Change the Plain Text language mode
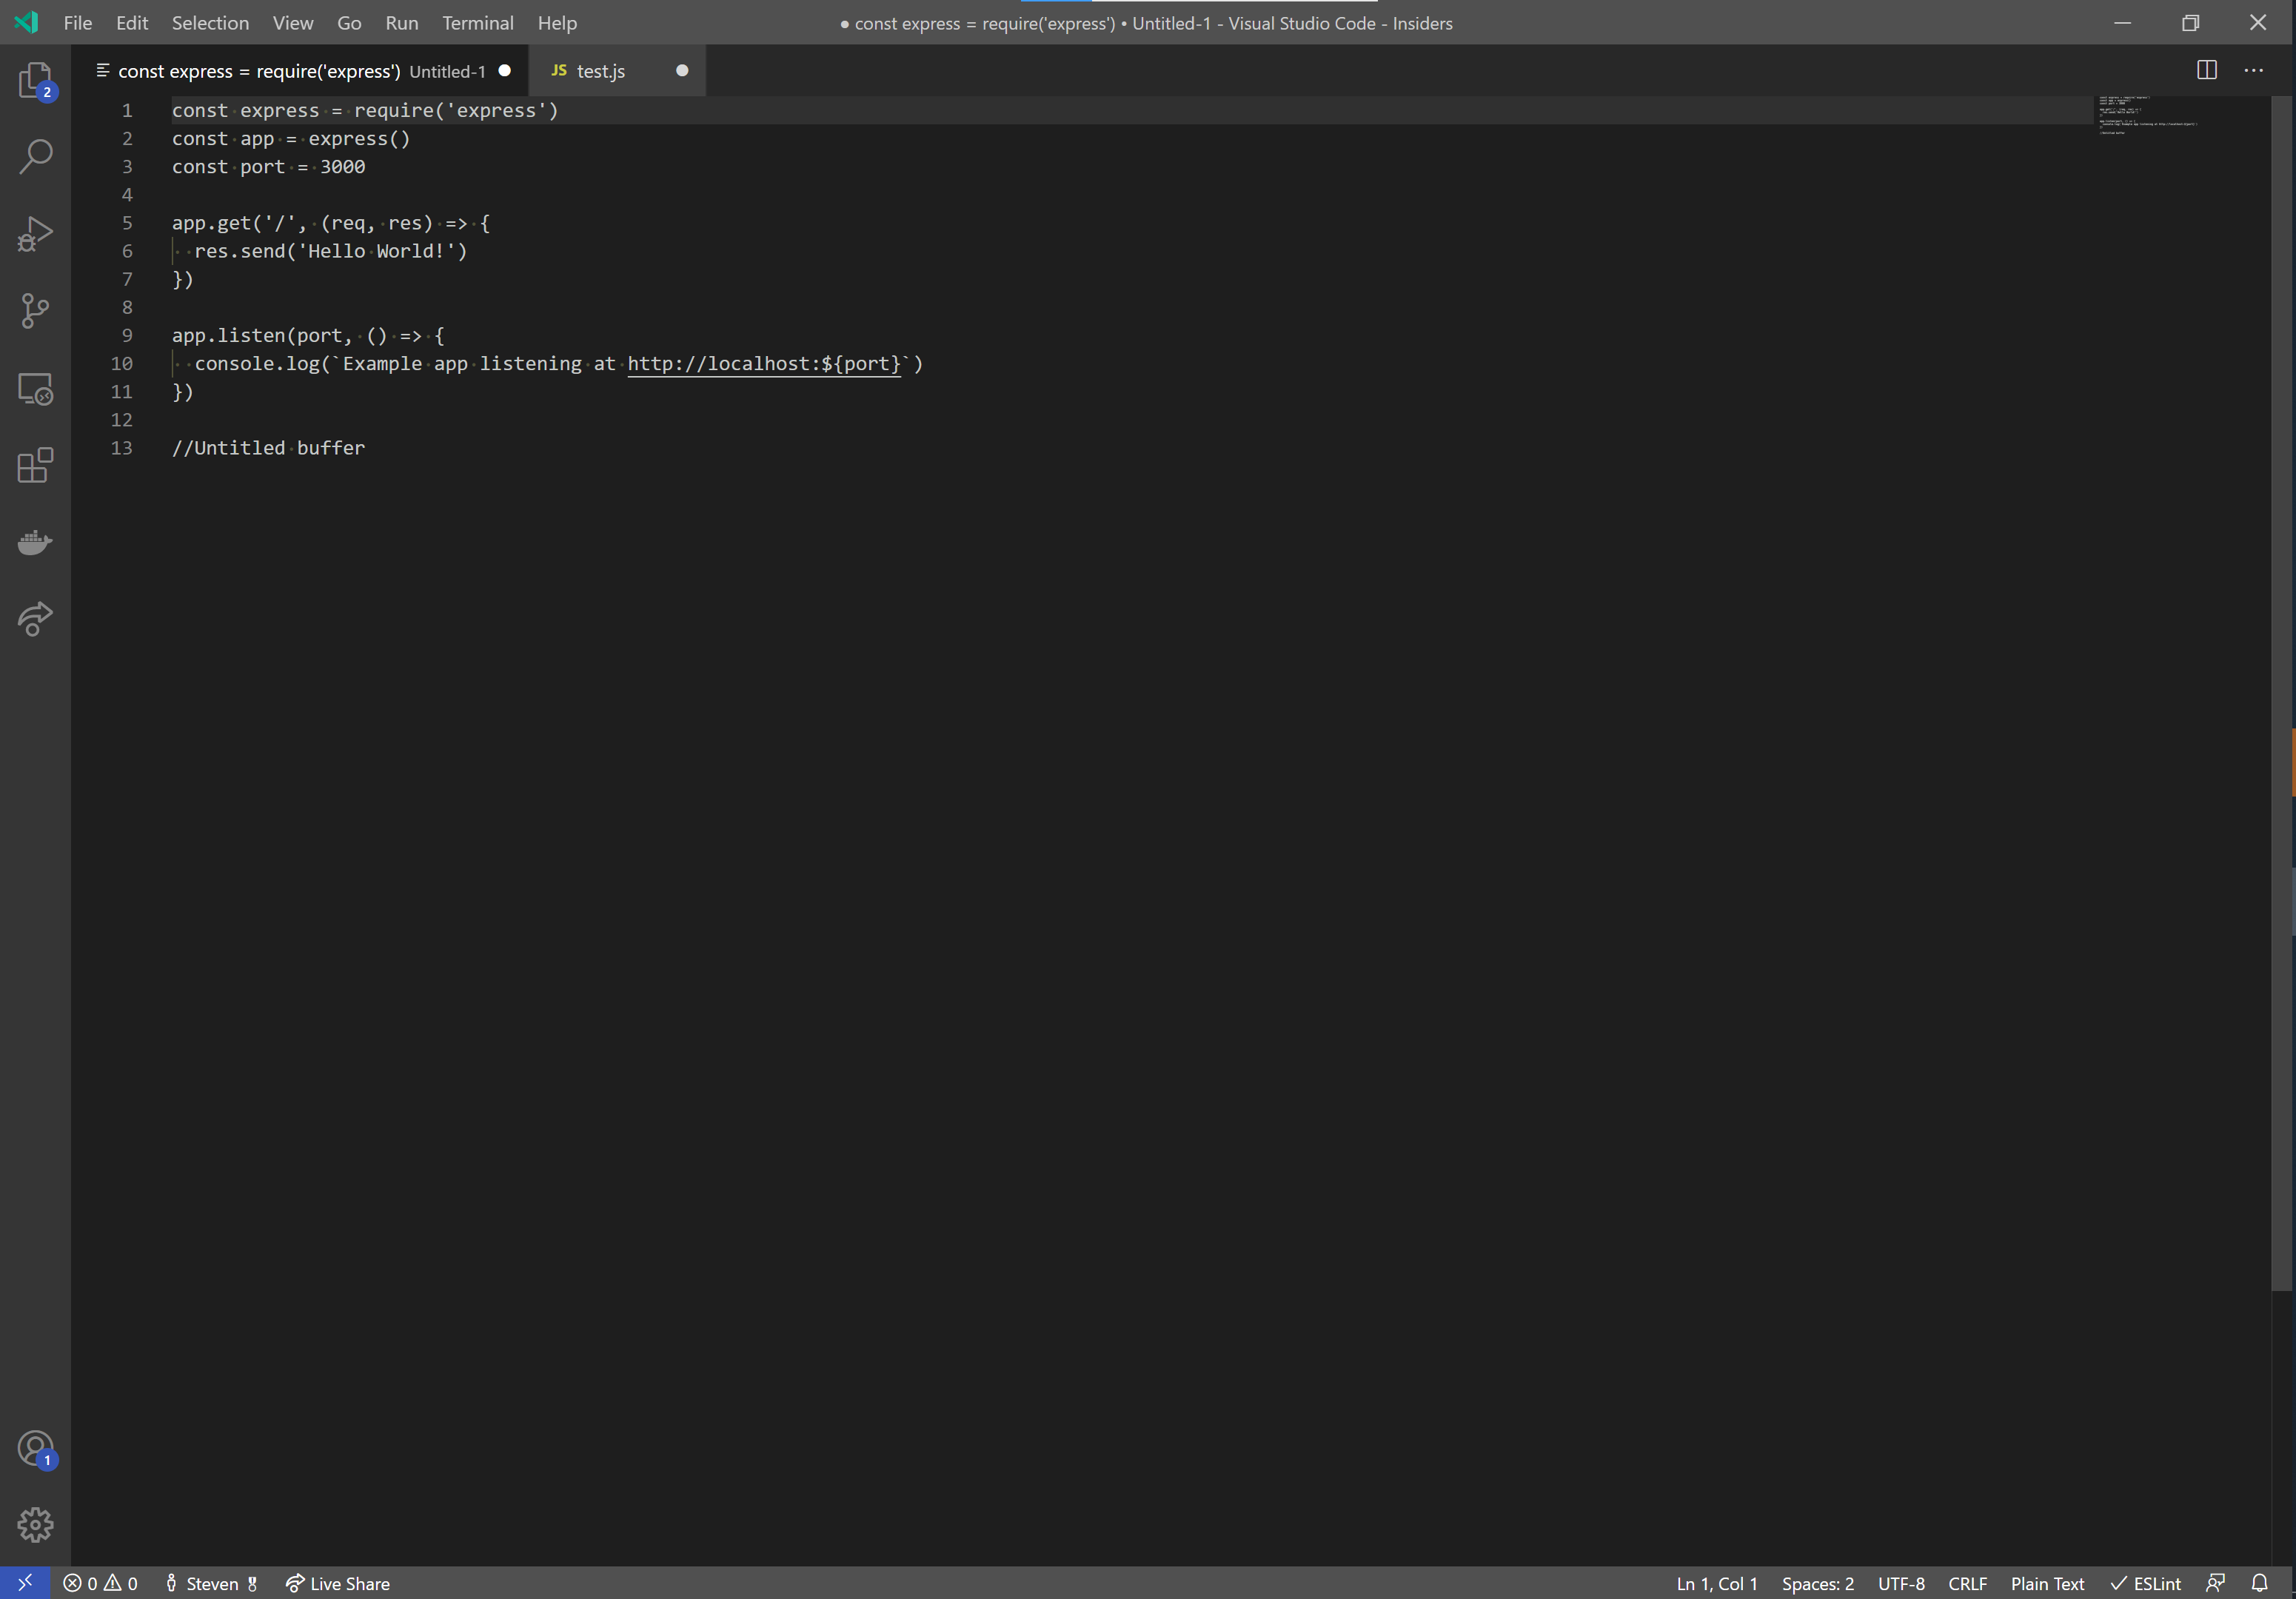 pyautogui.click(x=2047, y=1582)
